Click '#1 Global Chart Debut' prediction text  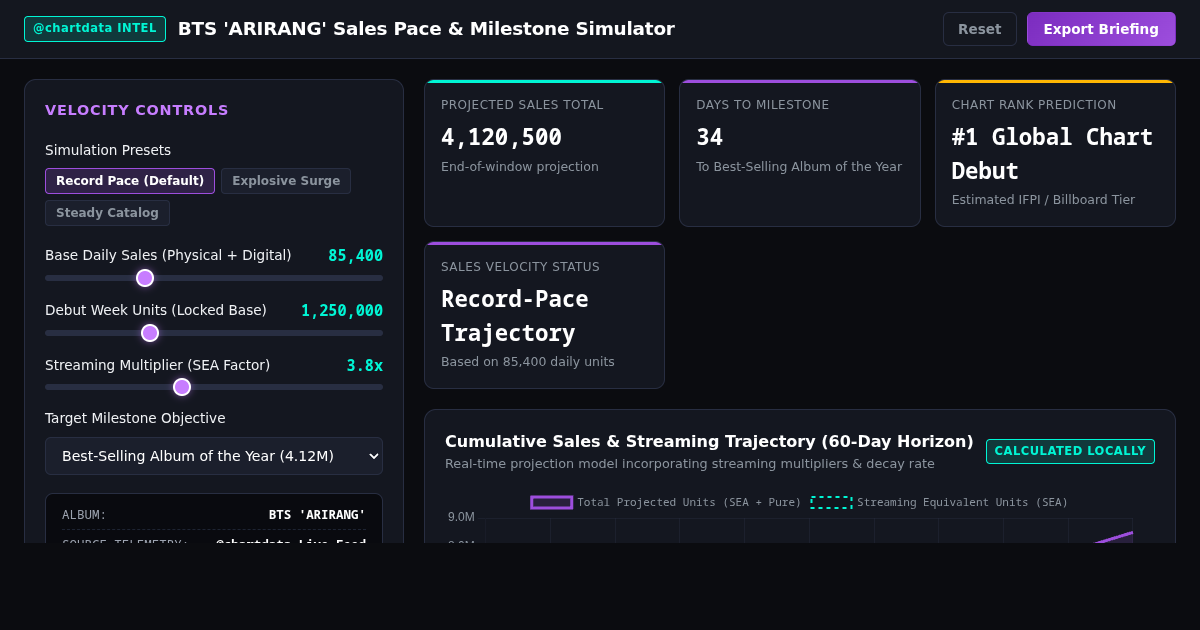pyautogui.click(x=1052, y=154)
